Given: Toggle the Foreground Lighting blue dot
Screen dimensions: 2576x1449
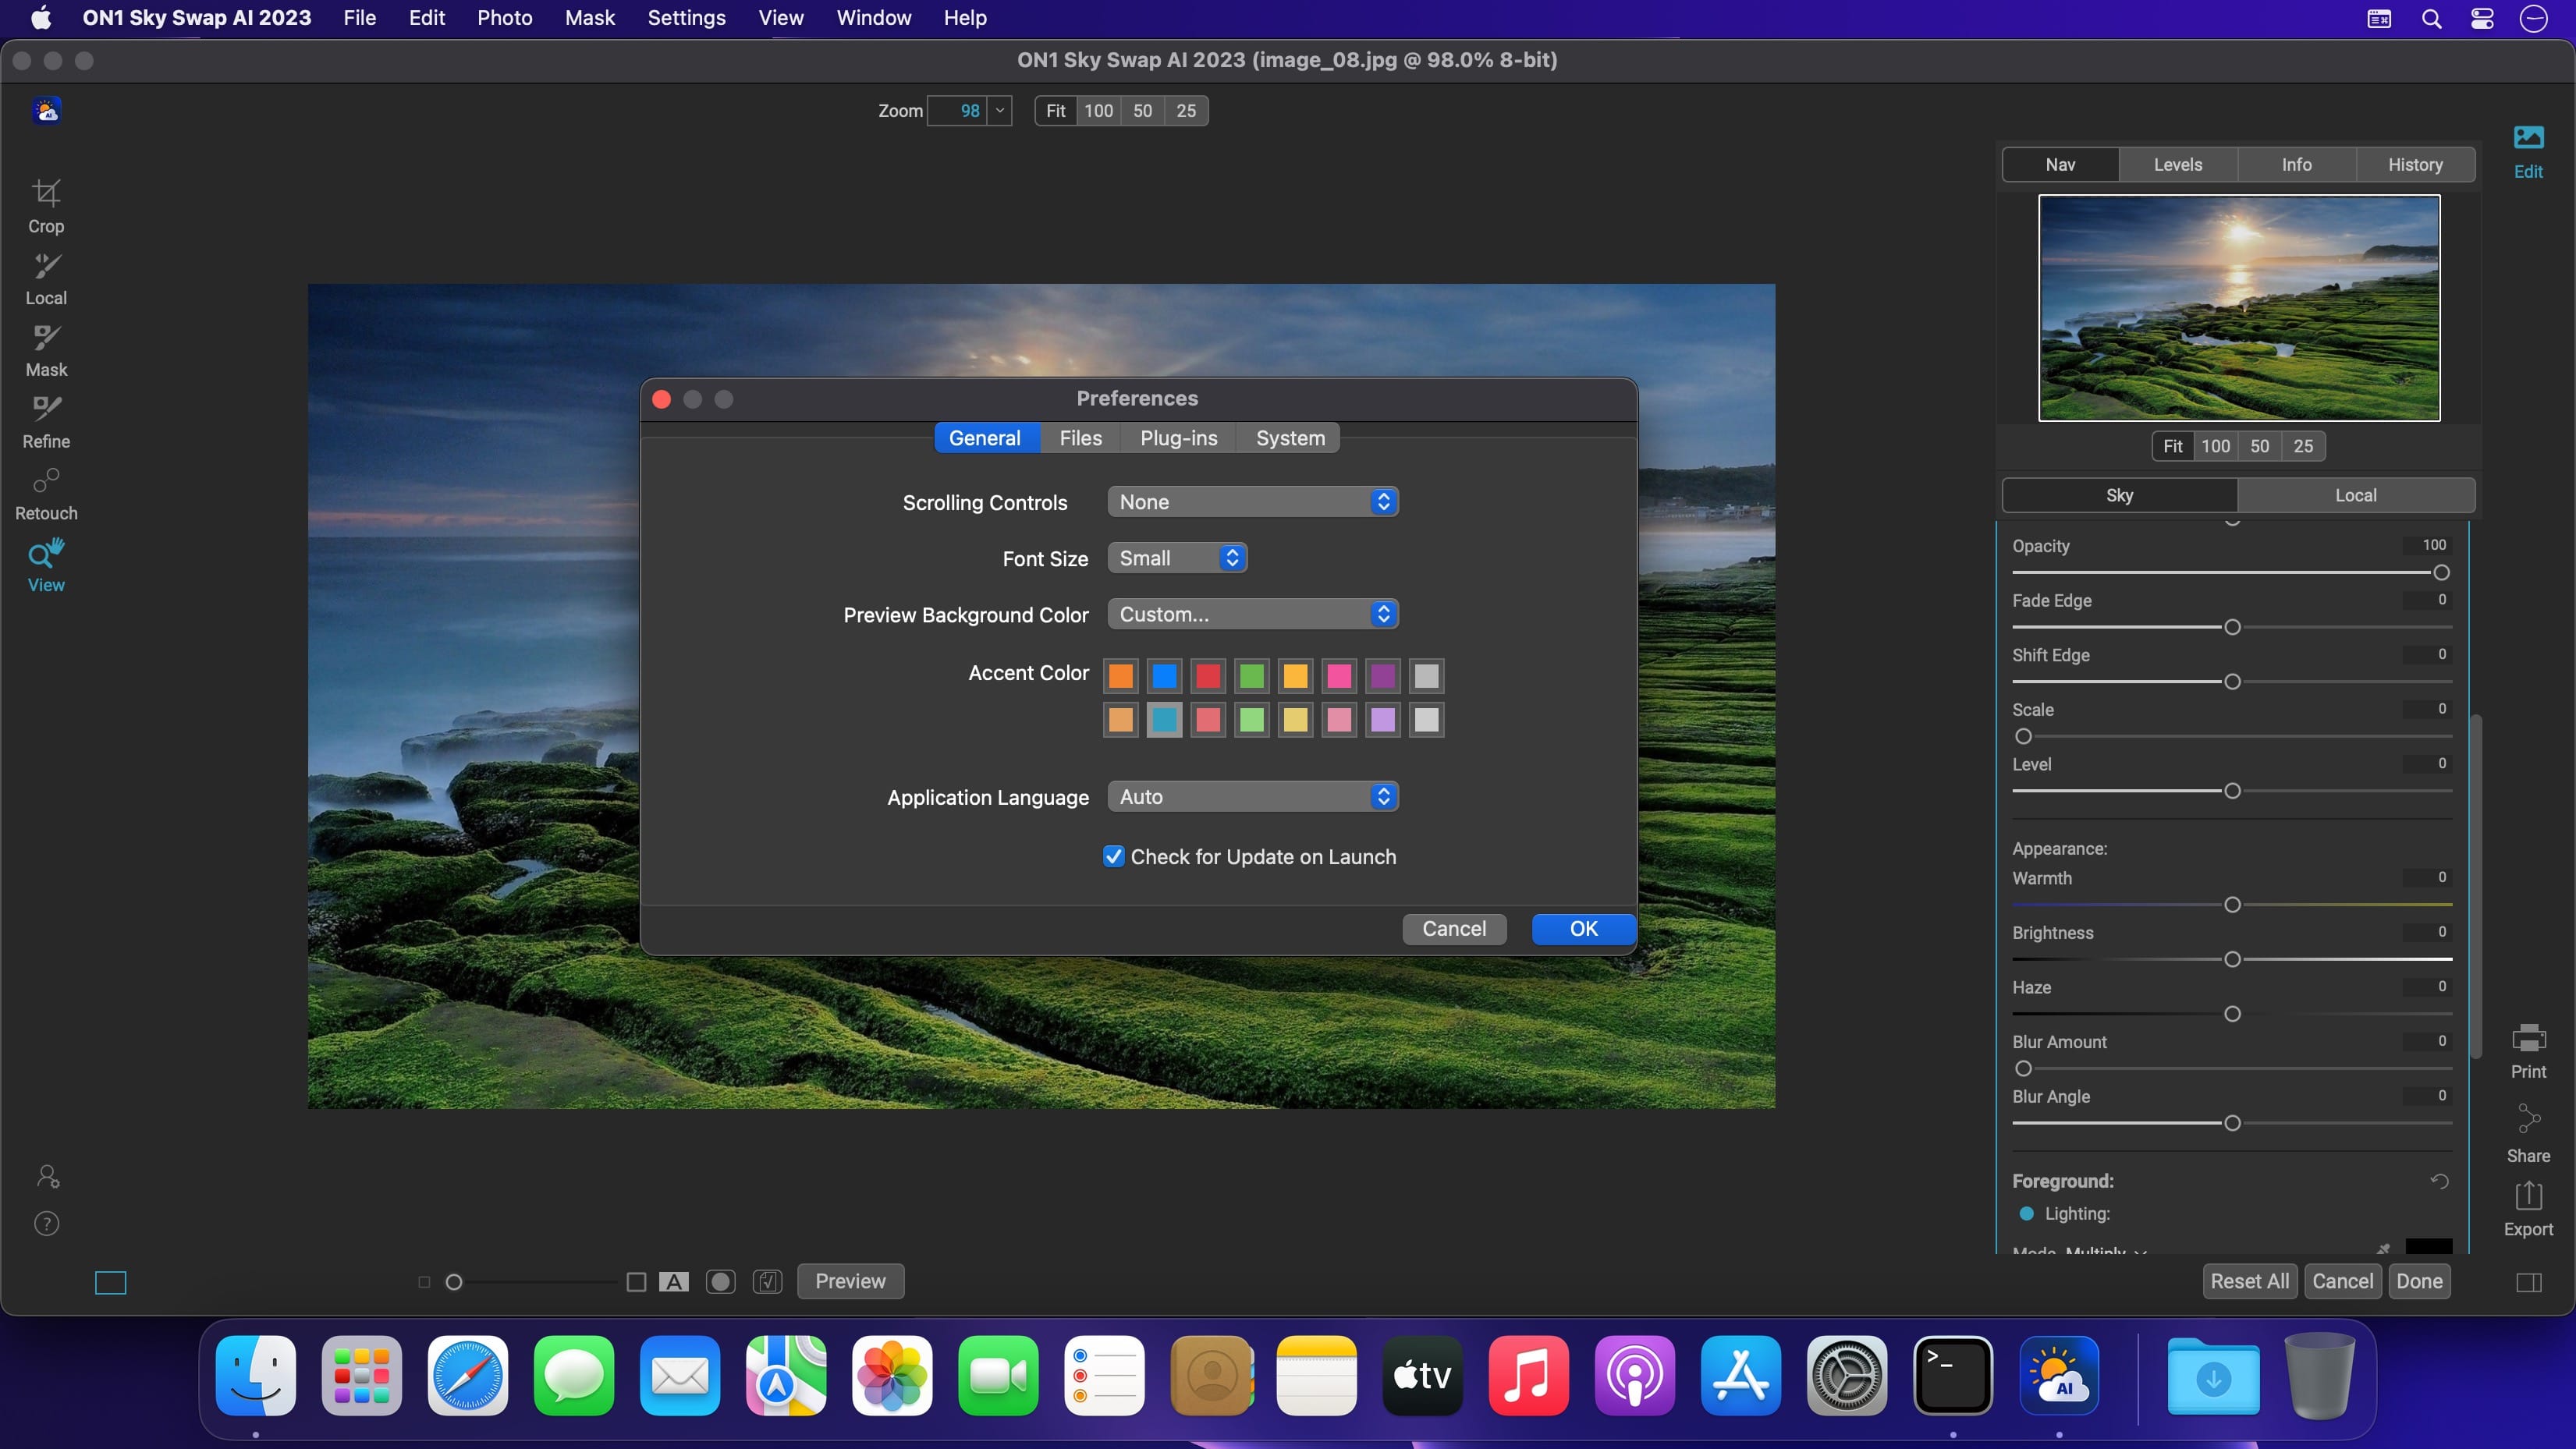Looking at the screenshot, I should [x=2026, y=1213].
